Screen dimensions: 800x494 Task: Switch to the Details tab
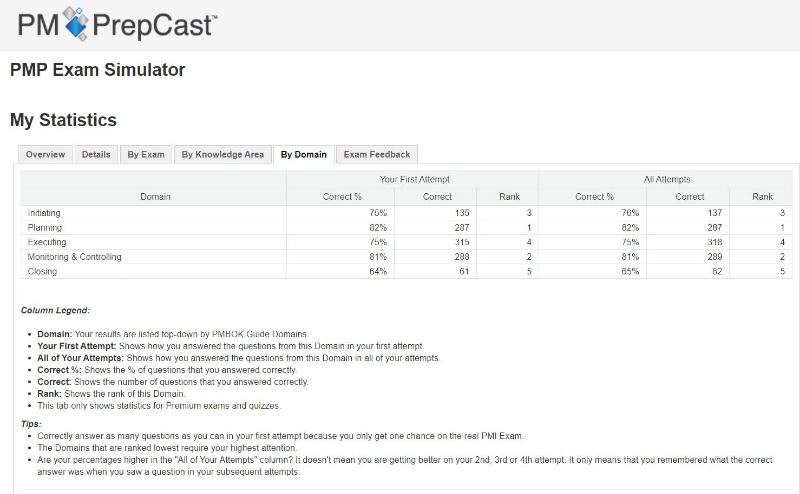tap(96, 155)
